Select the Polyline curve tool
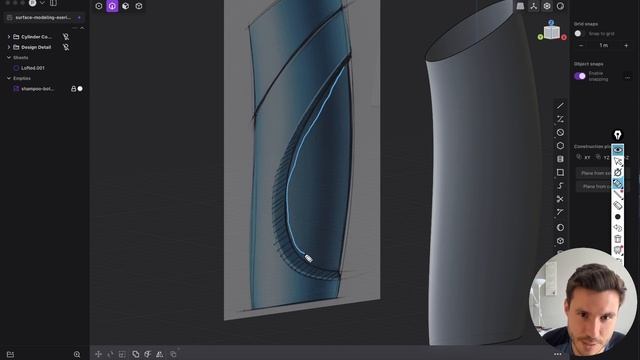 (560, 119)
